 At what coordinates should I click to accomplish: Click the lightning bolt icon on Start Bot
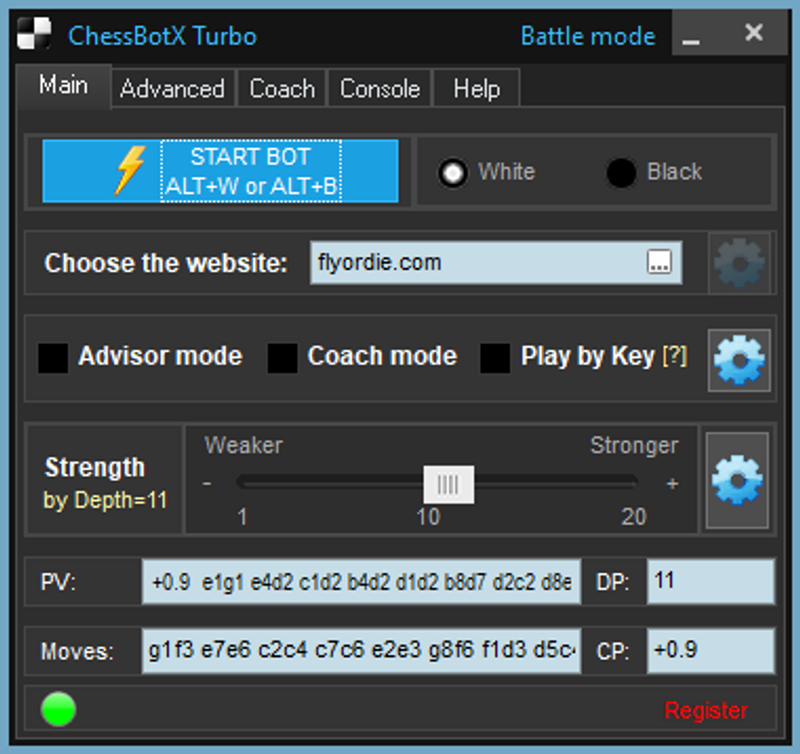coord(130,171)
